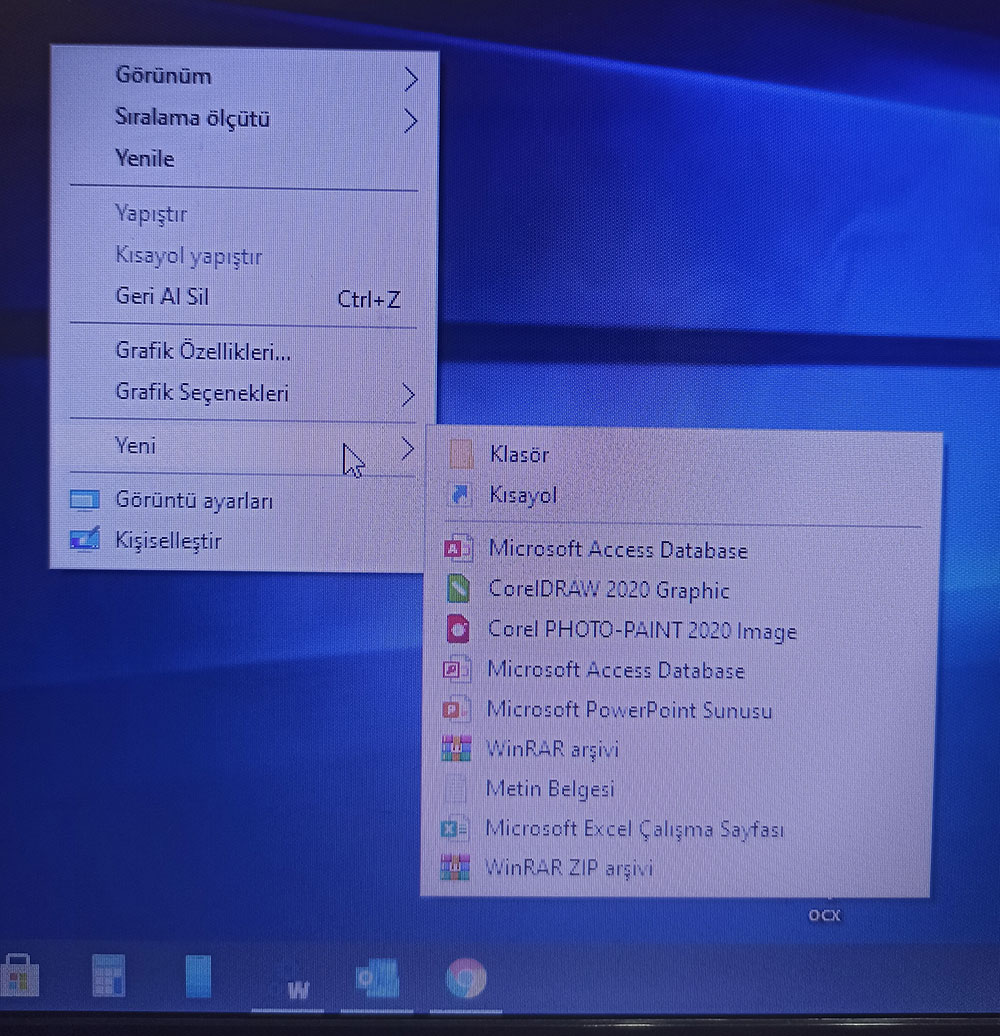Click the Kişiselleştir paintbrush icon
Screen dimensions: 1000x1036
coord(85,539)
